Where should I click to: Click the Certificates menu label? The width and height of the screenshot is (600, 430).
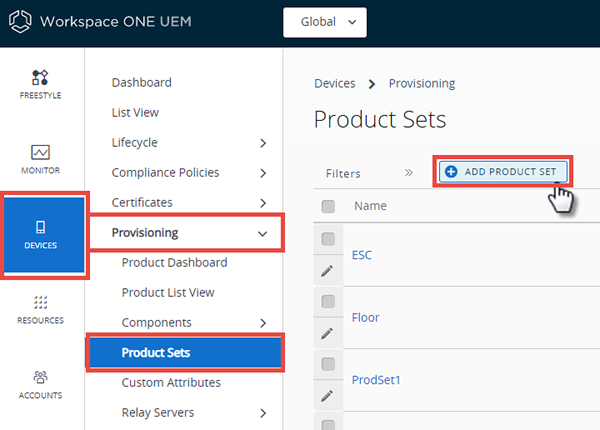[x=142, y=202]
